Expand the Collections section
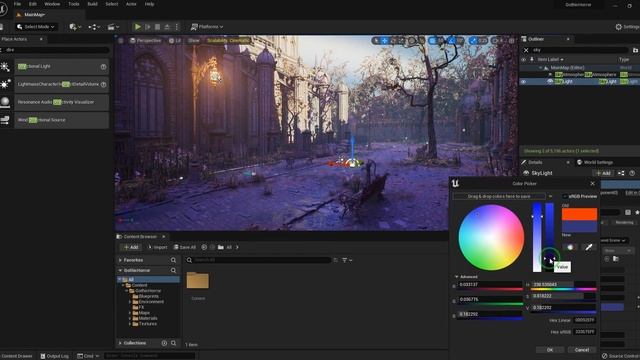This screenshot has height=360, width=640. [120, 343]
